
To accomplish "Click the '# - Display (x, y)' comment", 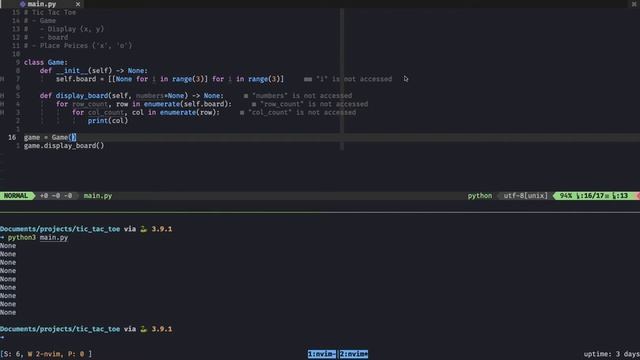I will (x=64, y=29).
